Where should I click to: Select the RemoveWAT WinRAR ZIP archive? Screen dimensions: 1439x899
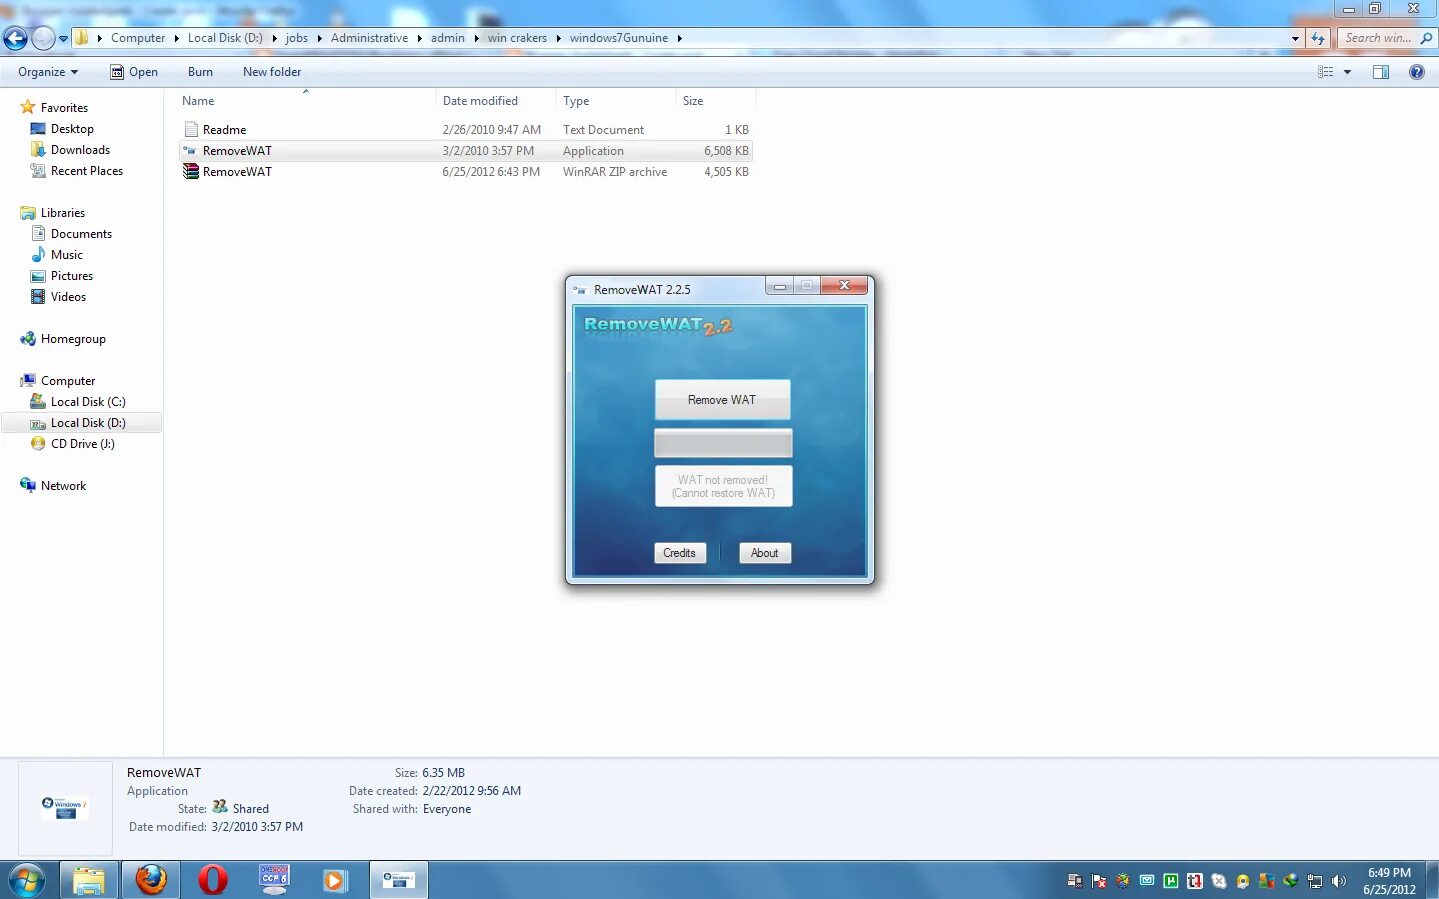[236, 171]
